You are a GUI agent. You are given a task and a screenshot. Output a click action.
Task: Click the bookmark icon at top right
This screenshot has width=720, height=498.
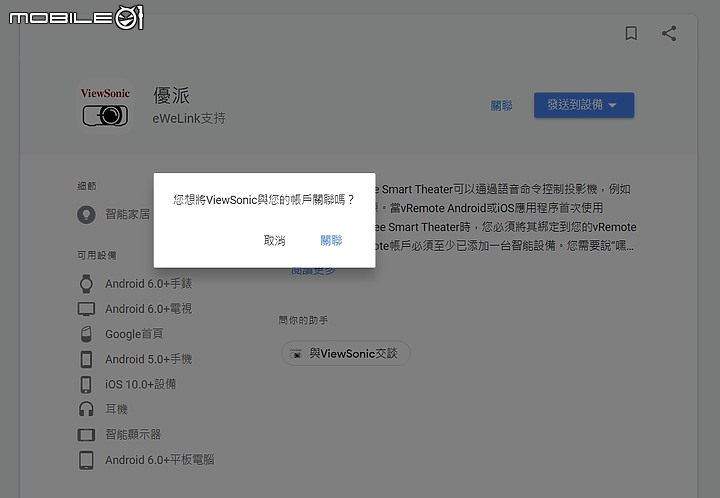[631, 33]
